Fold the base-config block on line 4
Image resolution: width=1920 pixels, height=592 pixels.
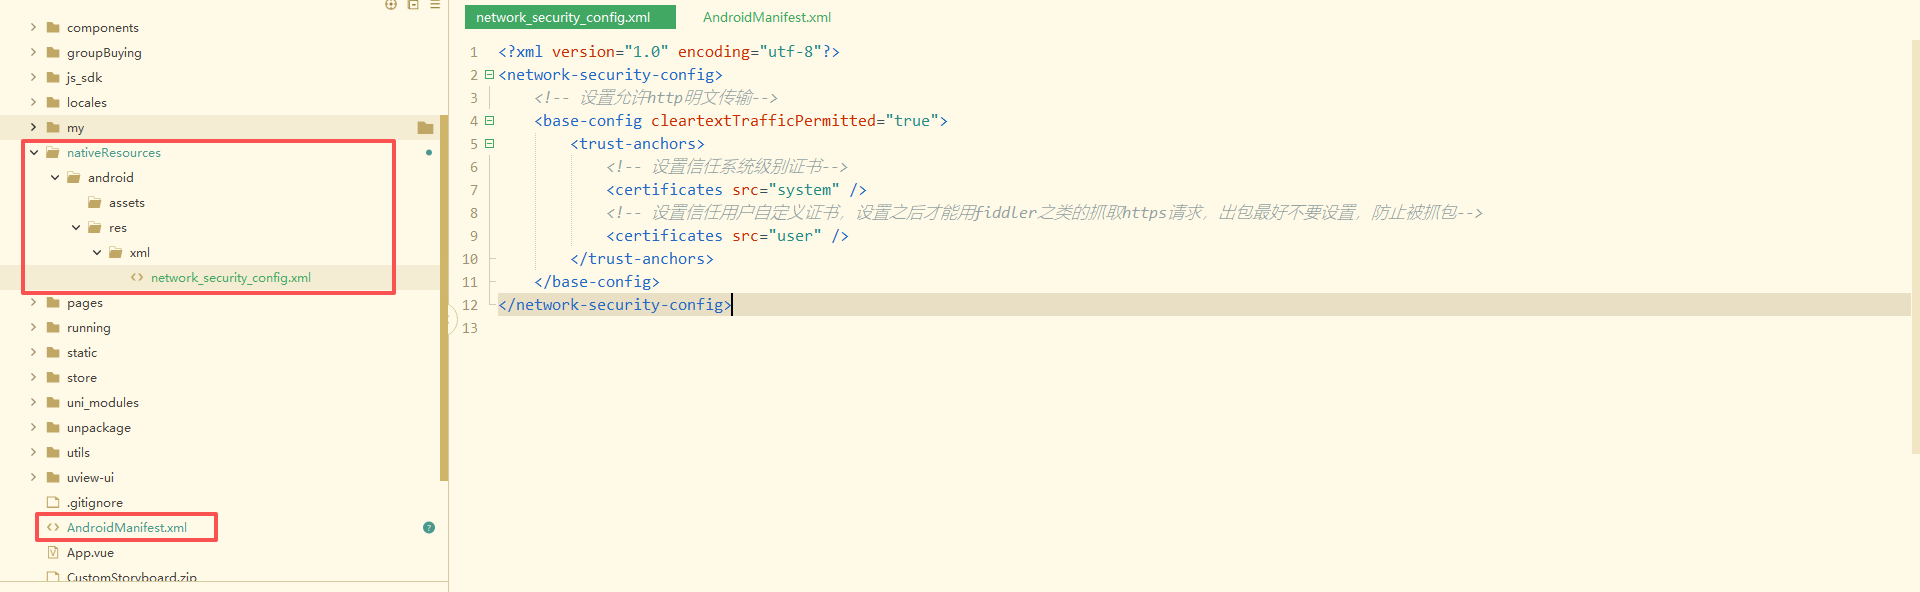(x=489, y=121)
